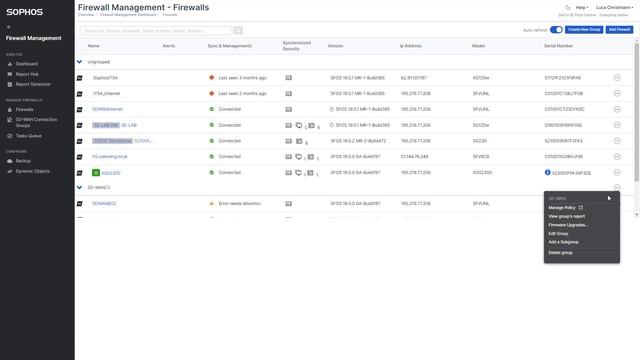Click the firewall icon on the SE-LAB row

[x=80, y=125]
